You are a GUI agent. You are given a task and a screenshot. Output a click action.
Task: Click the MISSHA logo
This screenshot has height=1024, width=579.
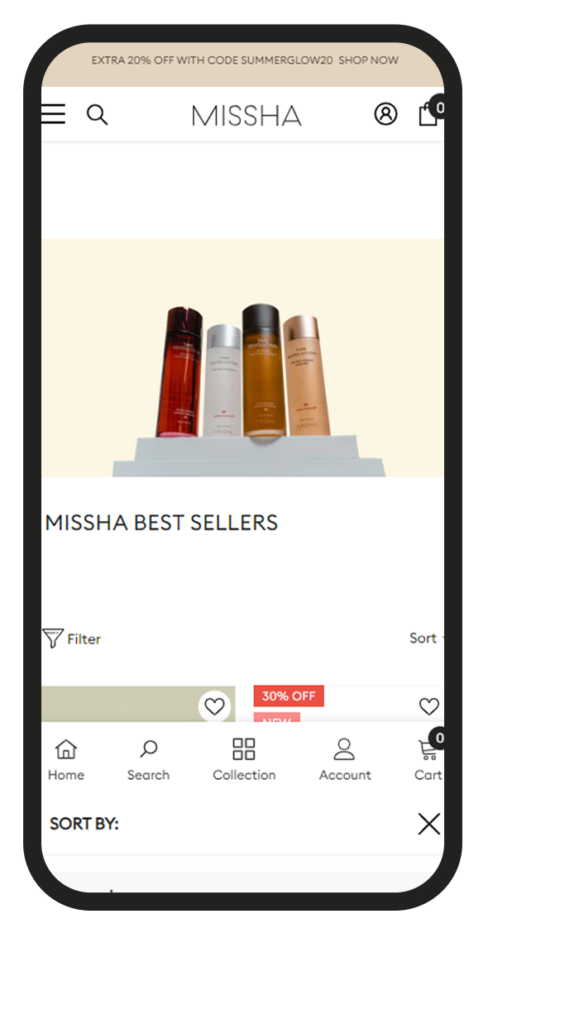tap(246, 116)
